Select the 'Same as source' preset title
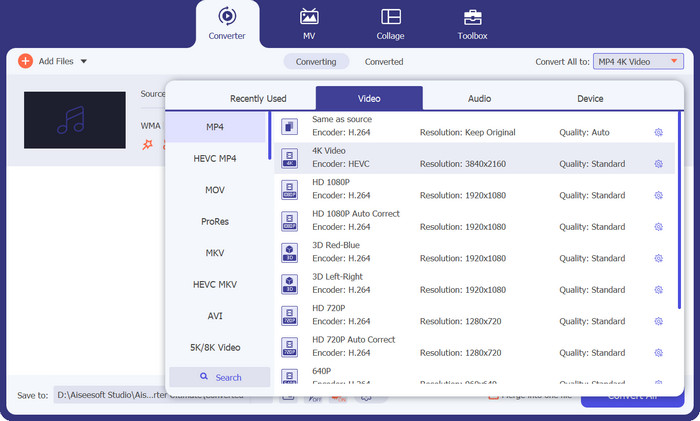700x421 pixels. pyautogui.click(x=342, y=119)
